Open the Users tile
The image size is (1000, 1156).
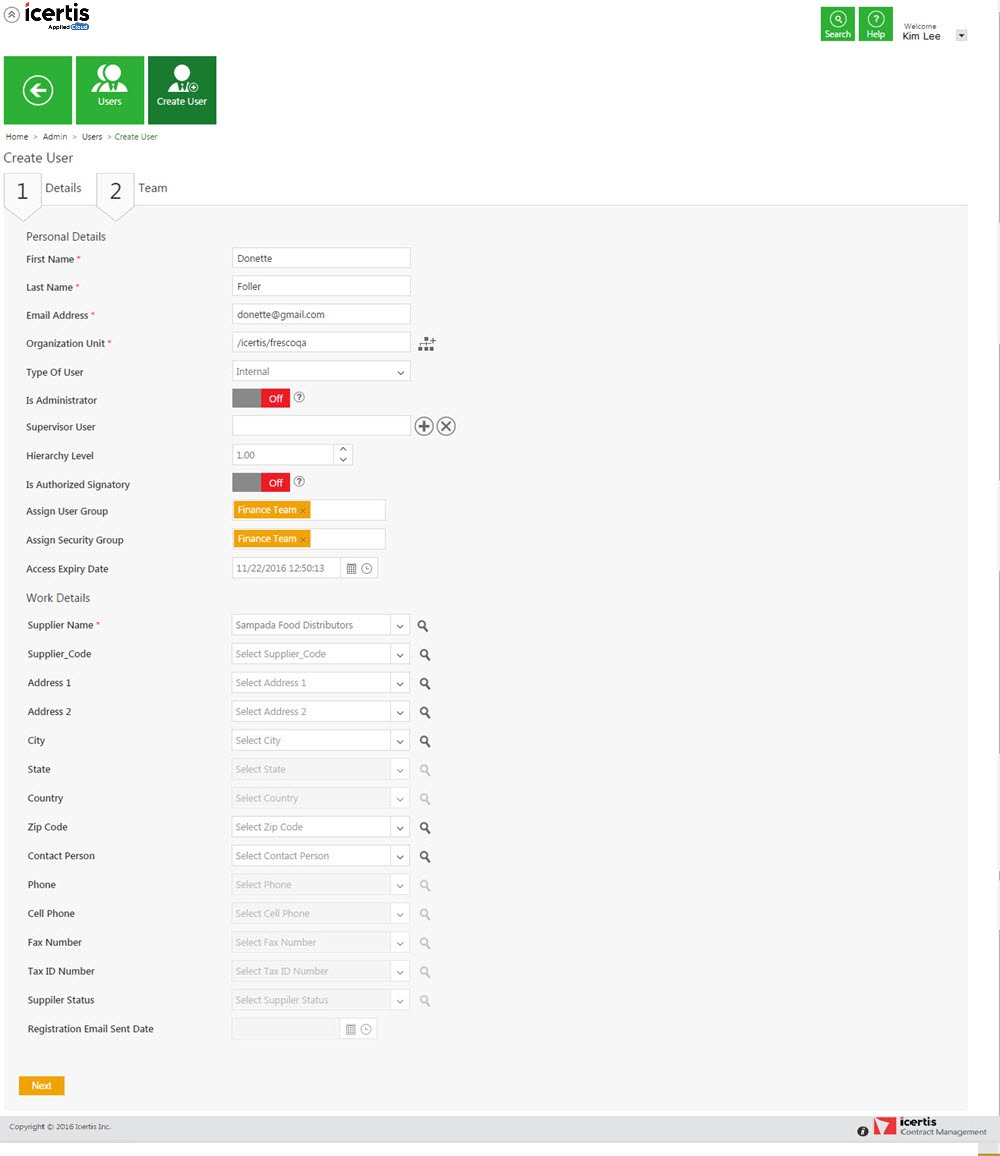(110, 91)
